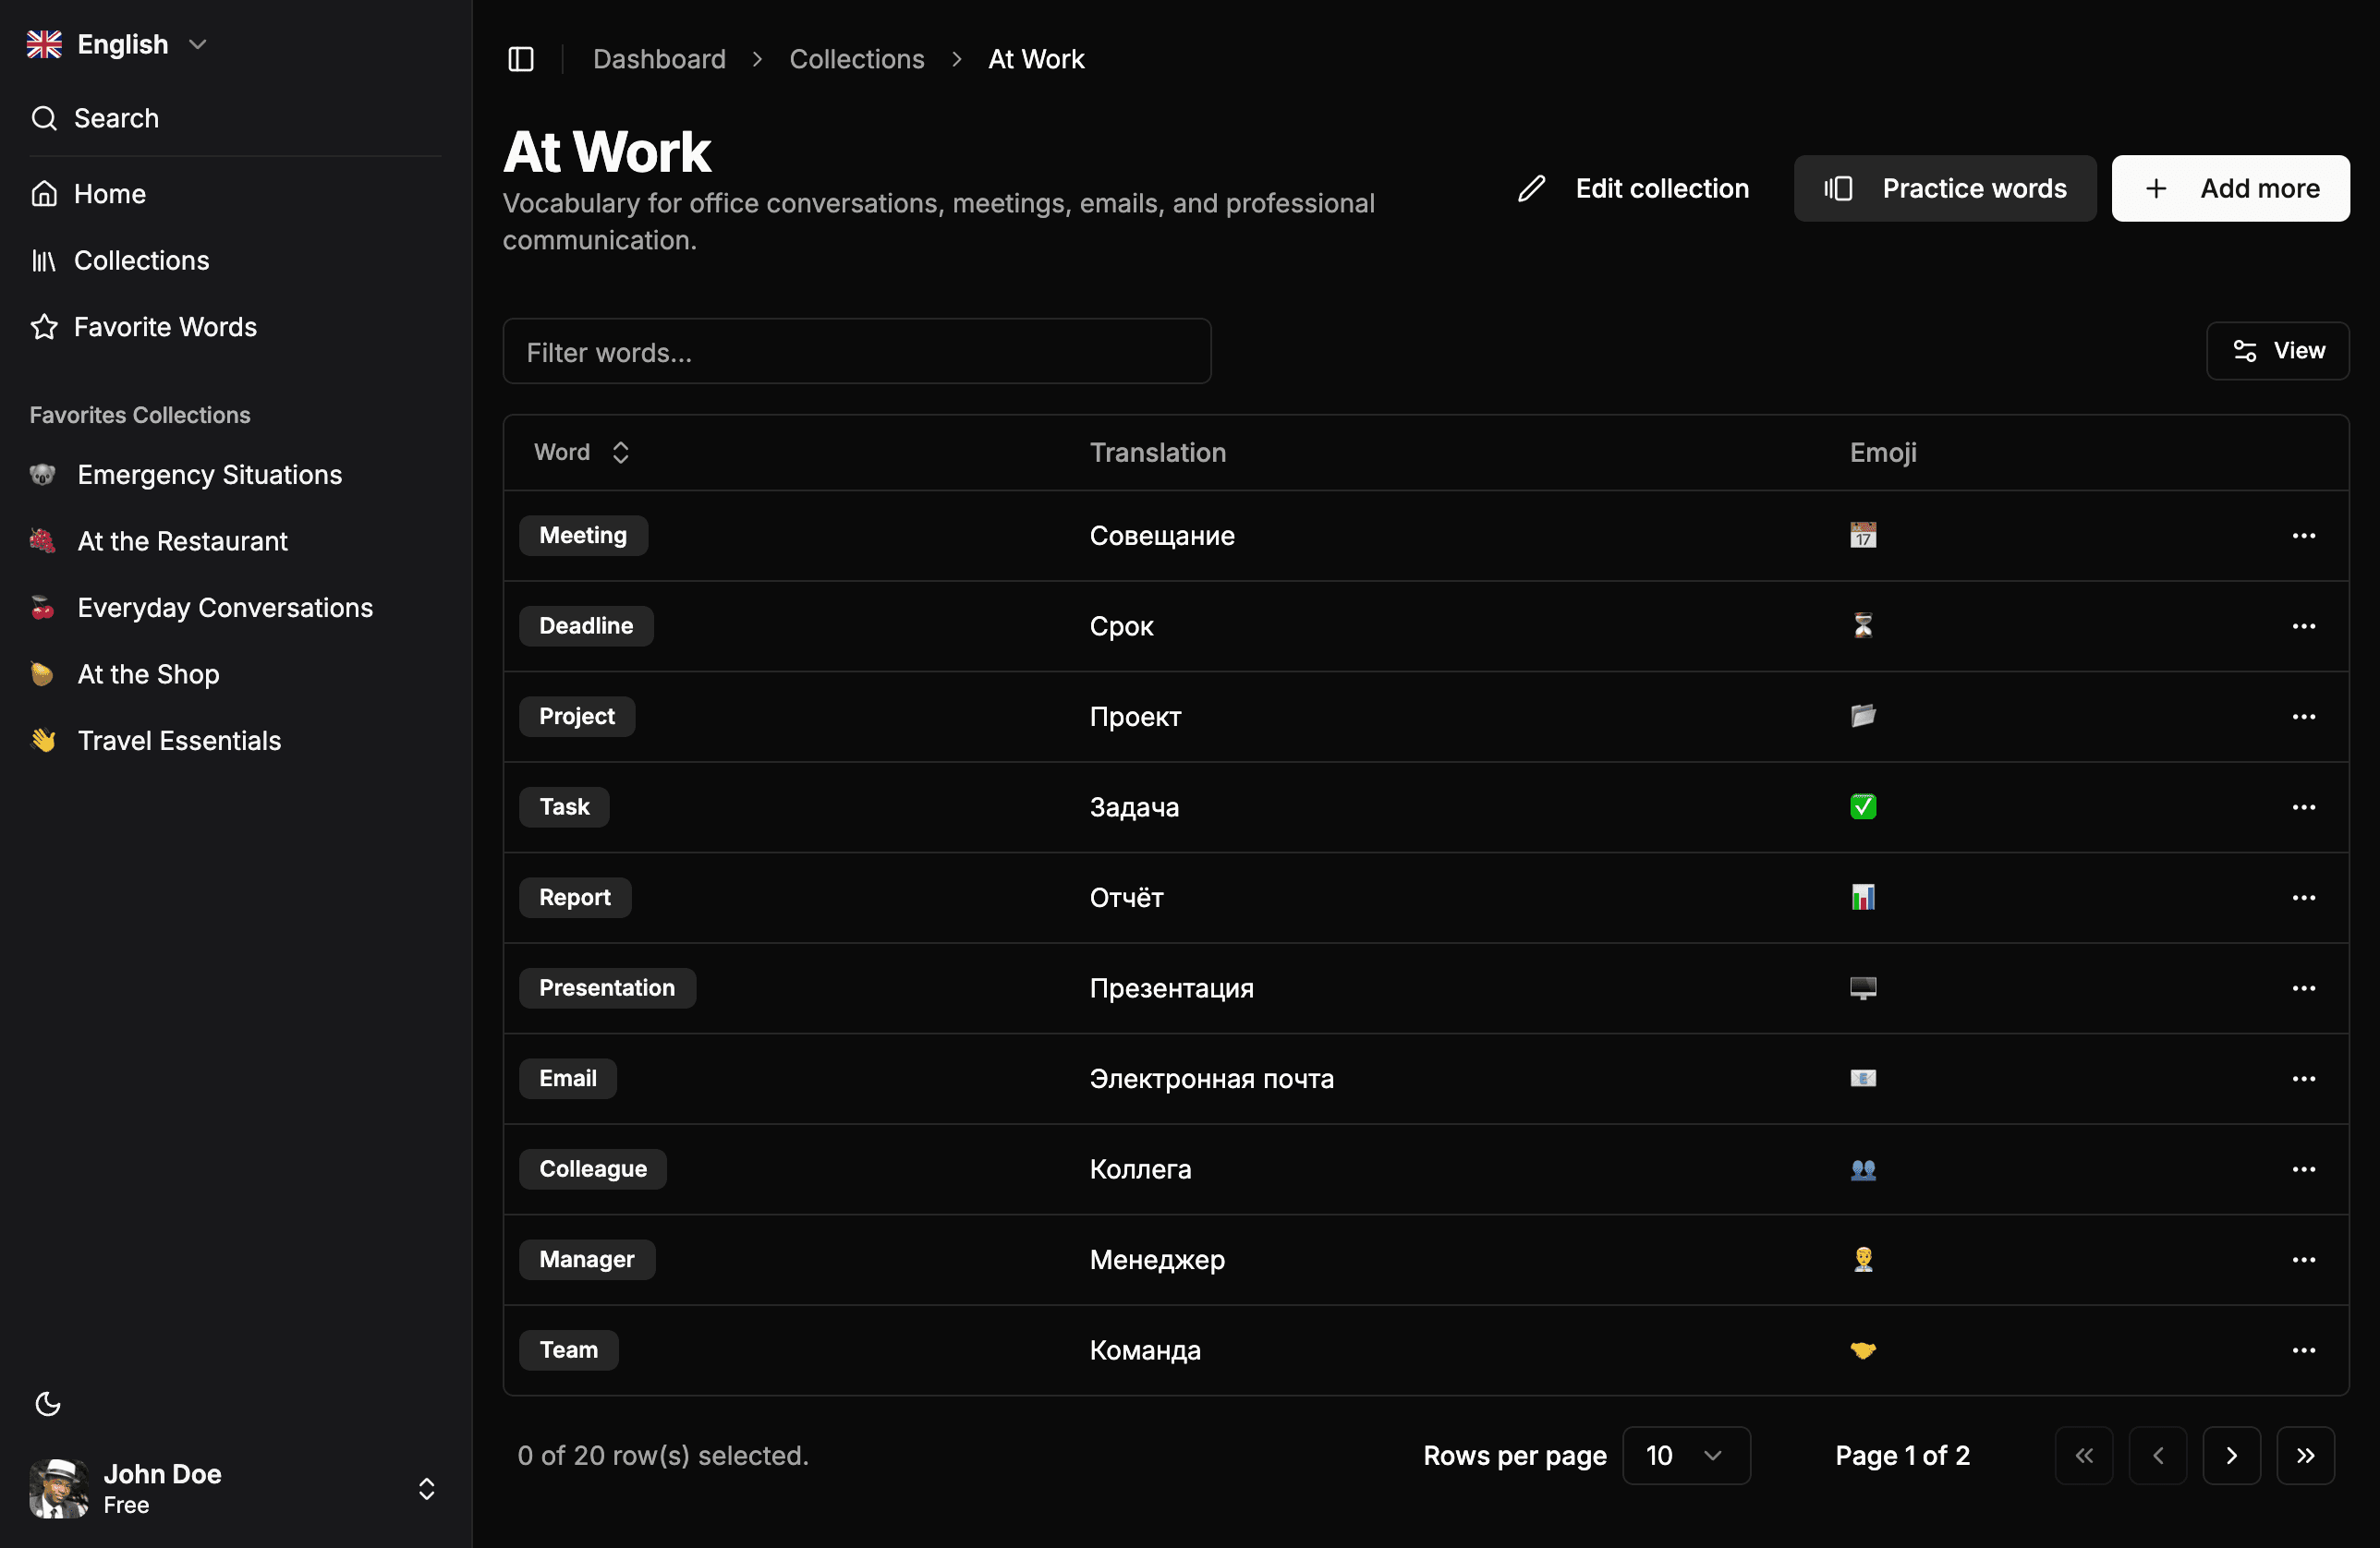
Task: Toggle dark mode with the moon icon
Action: pyautogui.click(x=48, y=1404)
